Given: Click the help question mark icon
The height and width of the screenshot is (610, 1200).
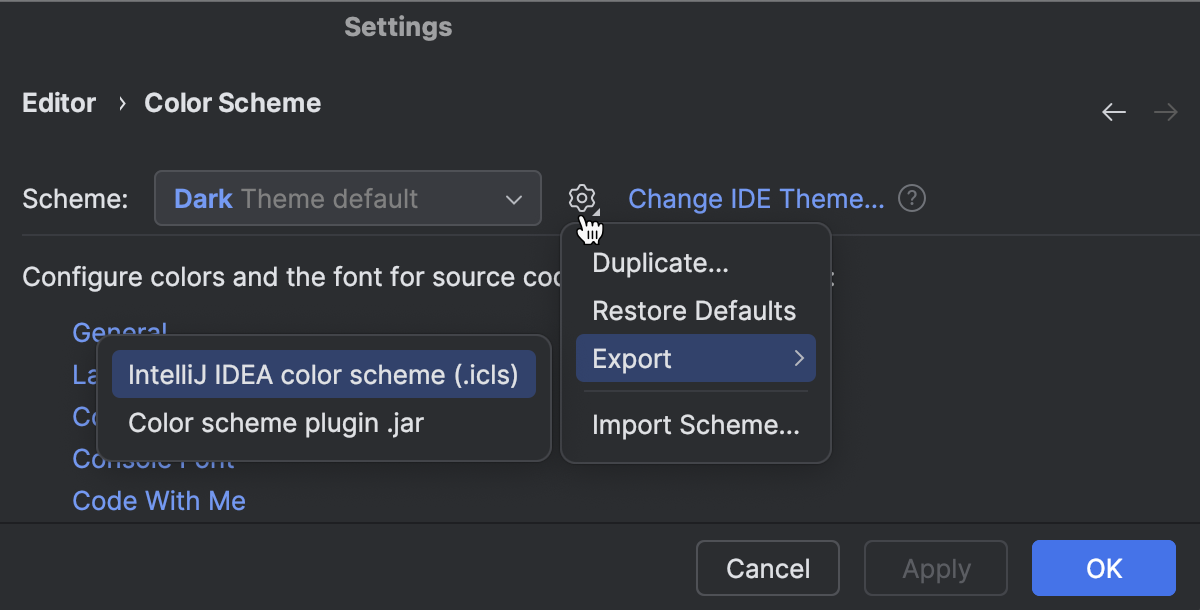Looking at the screenshot, I should coord(911,198).
